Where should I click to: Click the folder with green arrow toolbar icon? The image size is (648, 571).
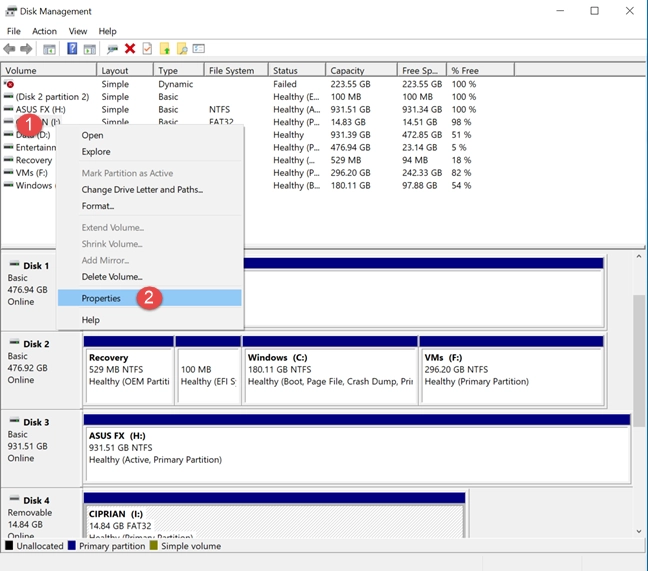pyautogui.click(x=165, y=49)
